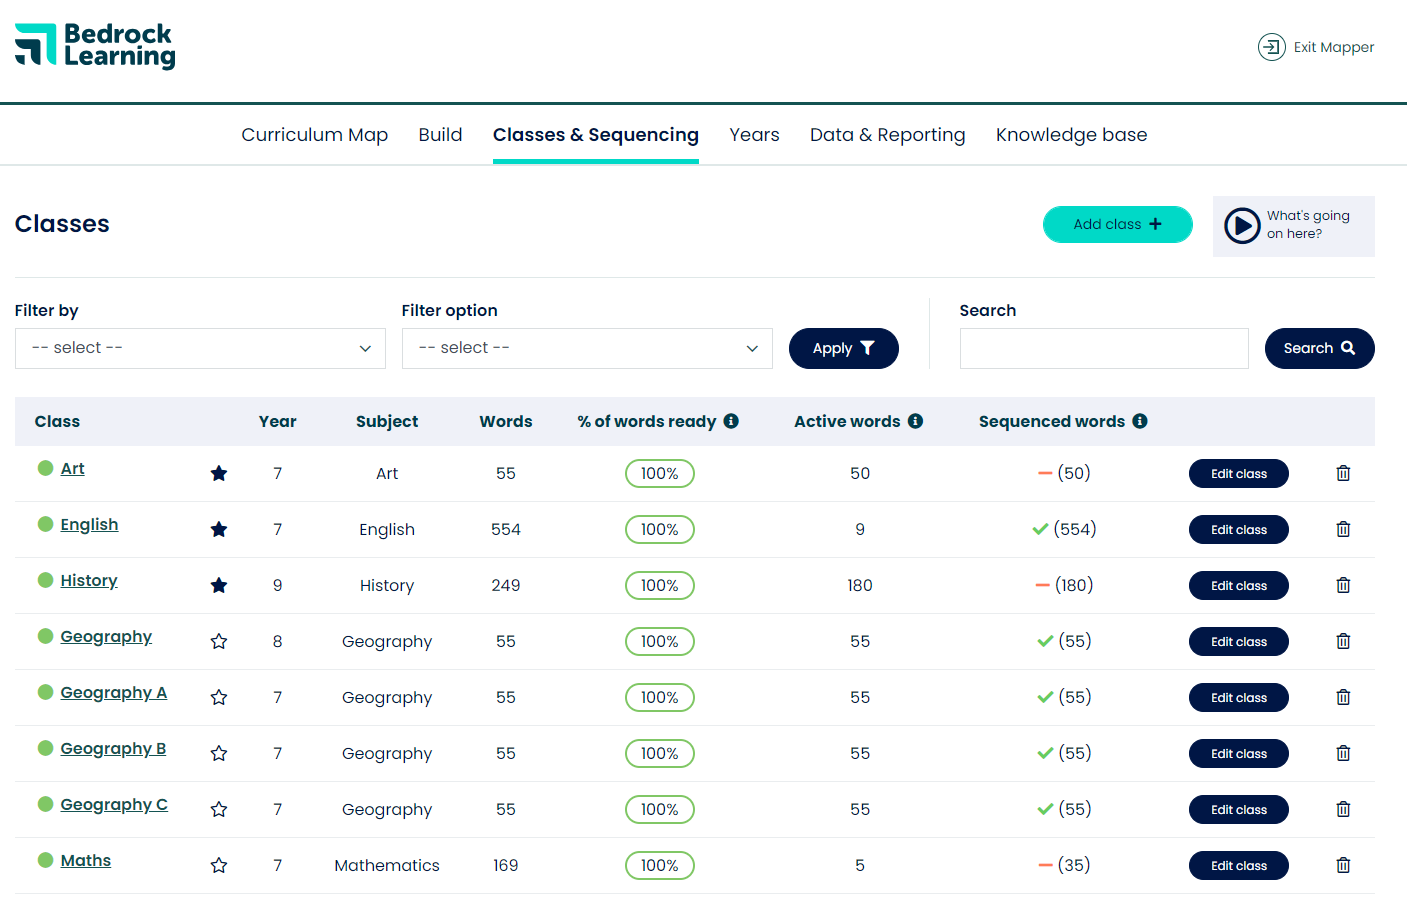Click the Search button

pyautogui.click(x=1320, y=348)
